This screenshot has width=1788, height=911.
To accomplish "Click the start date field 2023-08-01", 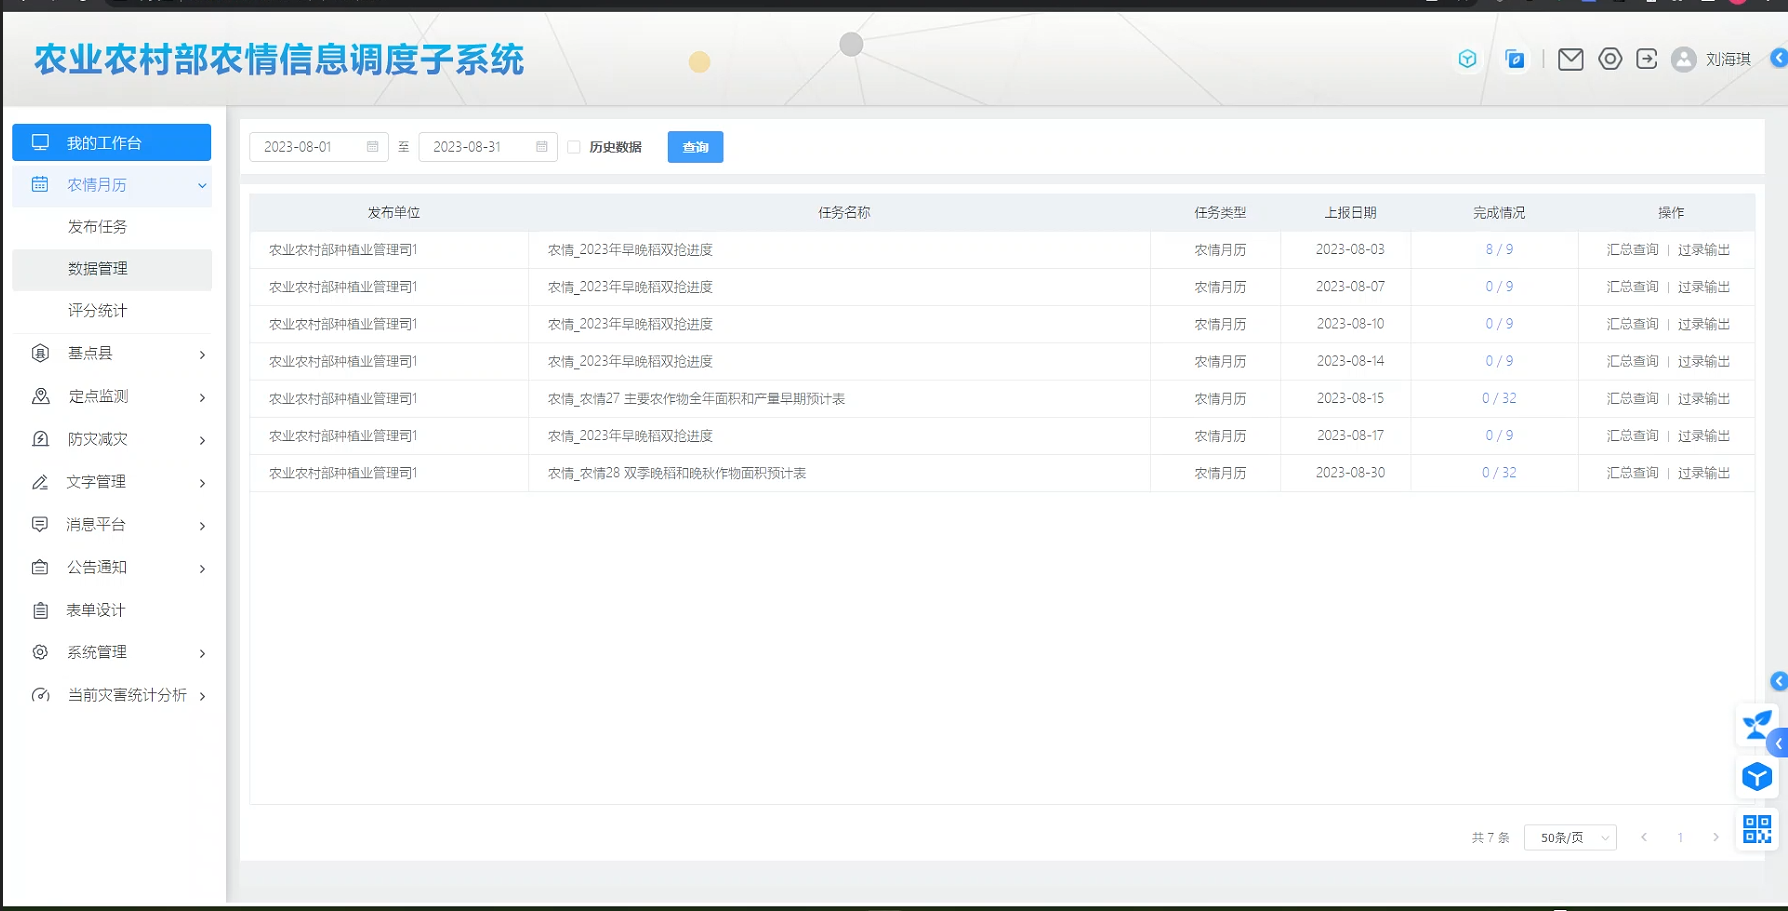I will tap(318, 147).
